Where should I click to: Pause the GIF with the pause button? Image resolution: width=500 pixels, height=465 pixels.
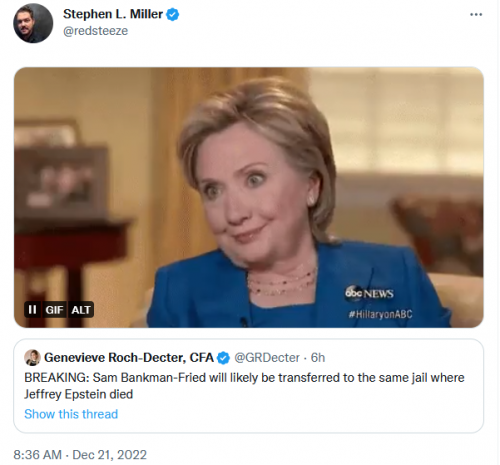click(32, 310)
